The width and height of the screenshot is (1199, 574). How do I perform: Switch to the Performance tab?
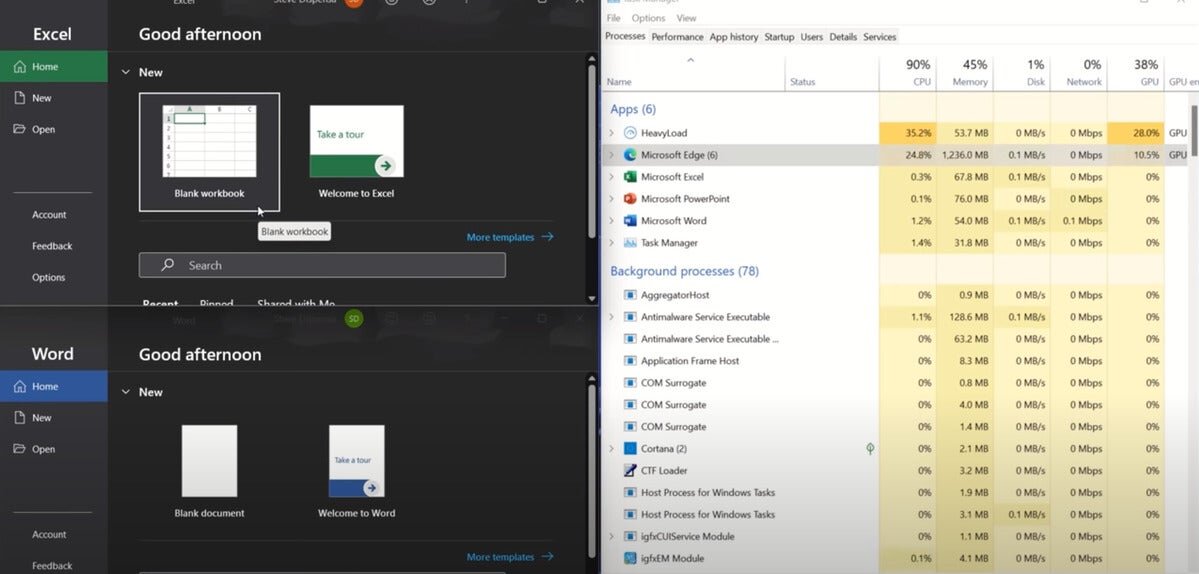pyautogui.click(x=677, y=37)
